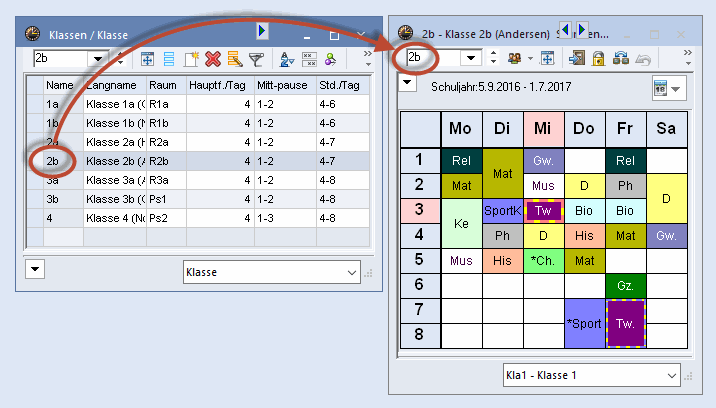Select the Sa day header
Viewport: 716px width, 408px height.
click(x=667, y=129)
